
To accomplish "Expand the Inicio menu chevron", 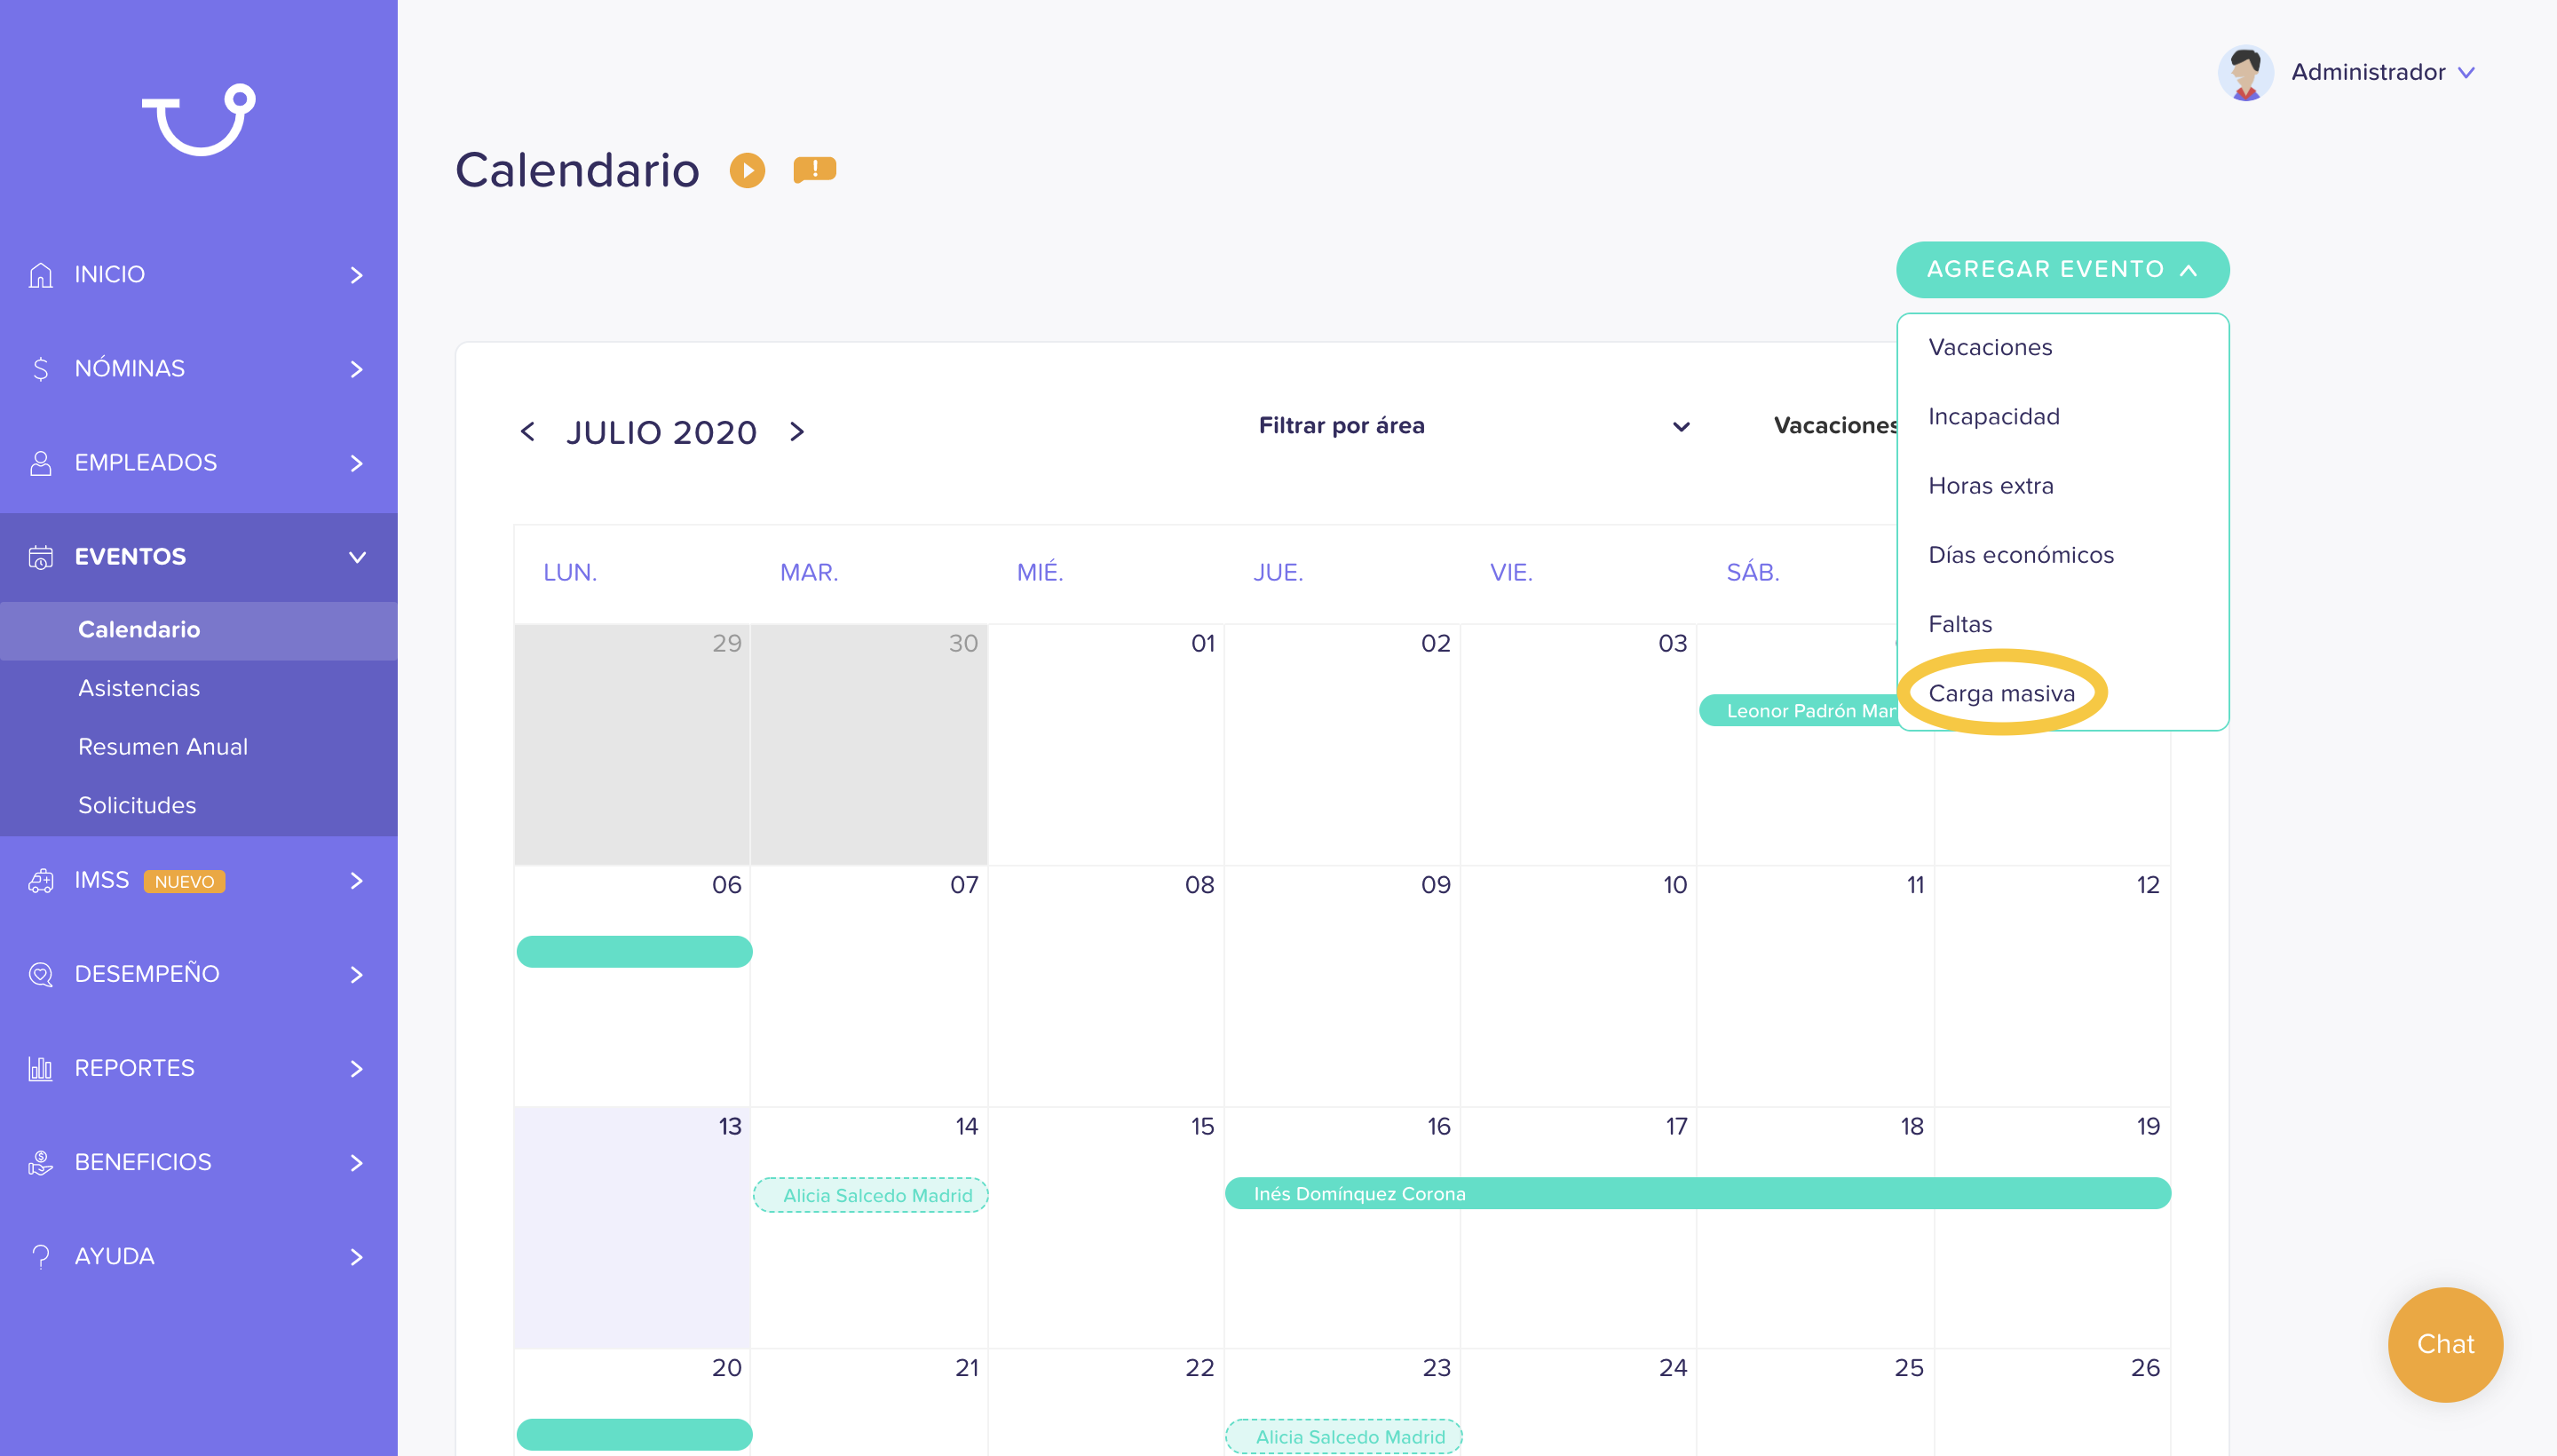I will [356, 275].
